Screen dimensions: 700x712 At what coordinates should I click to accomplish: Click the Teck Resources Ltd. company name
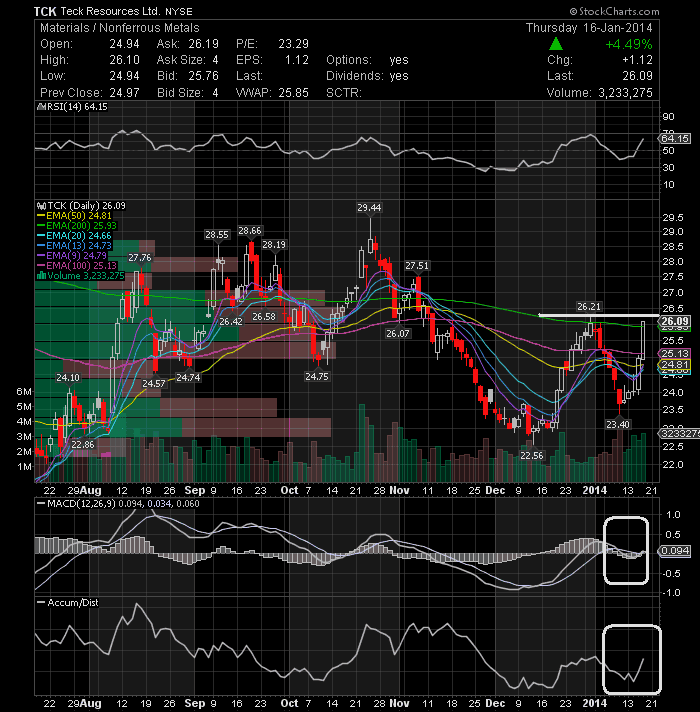coord(110,11)
